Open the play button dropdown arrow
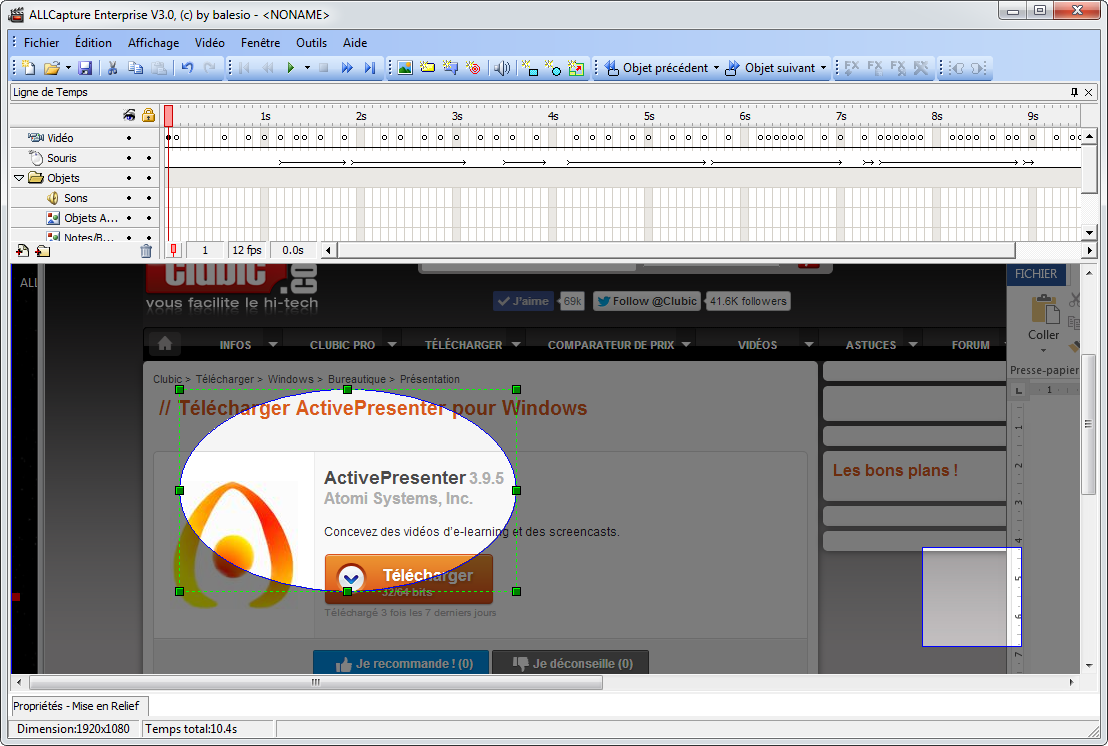 [307, 68]
